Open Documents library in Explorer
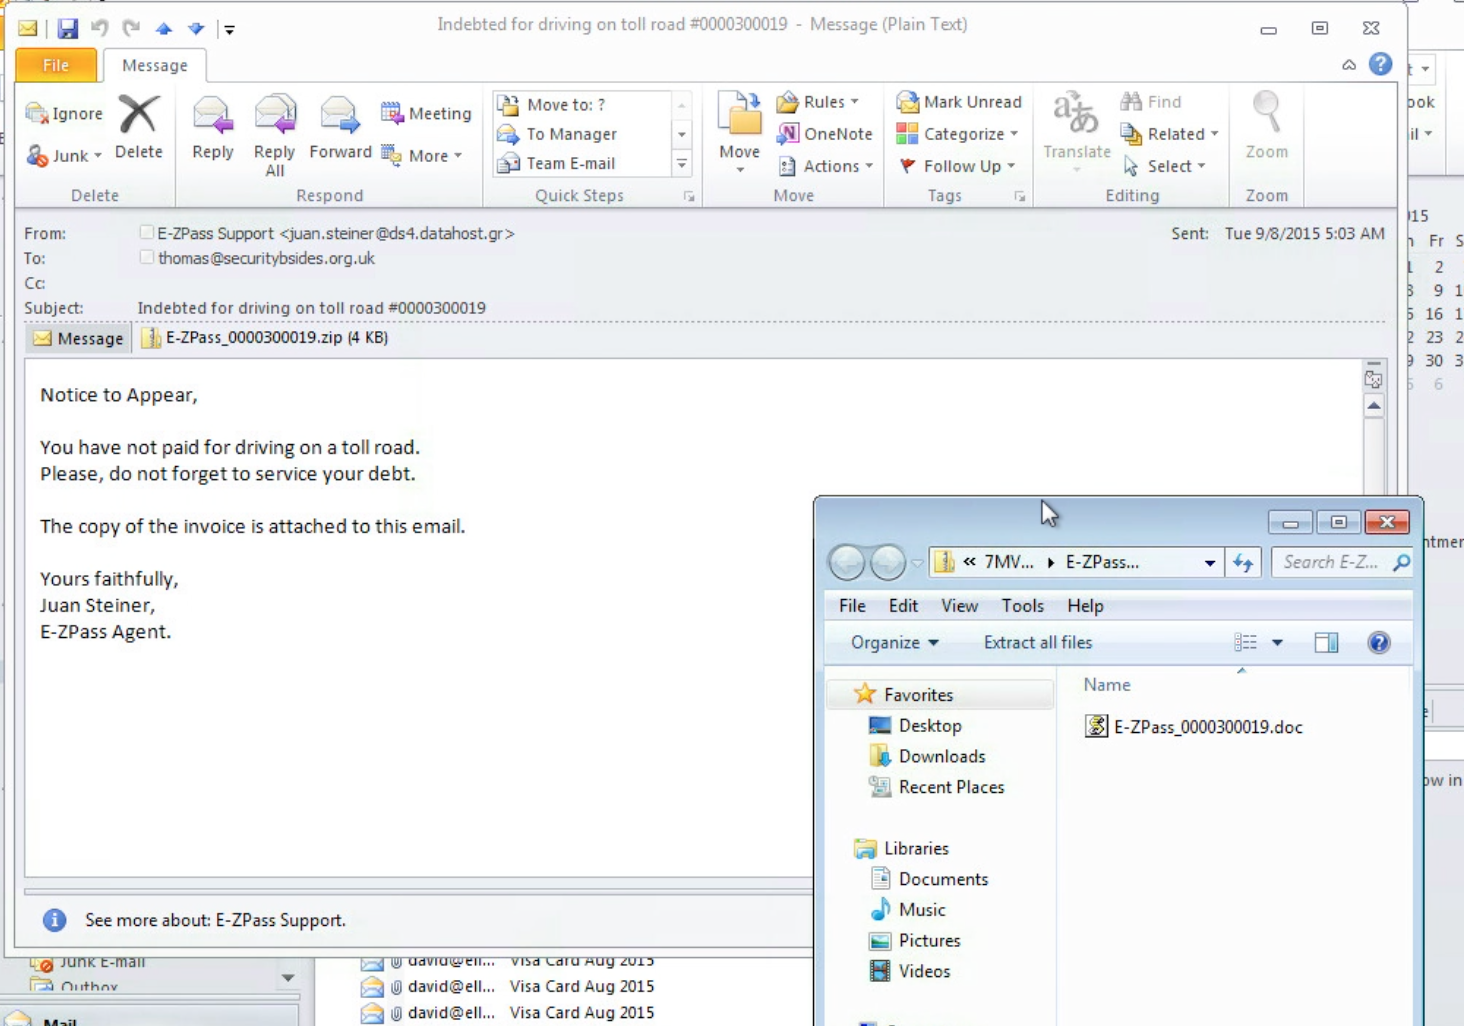This screenshot has width=1464, height=1026. (x=929, y=879)
